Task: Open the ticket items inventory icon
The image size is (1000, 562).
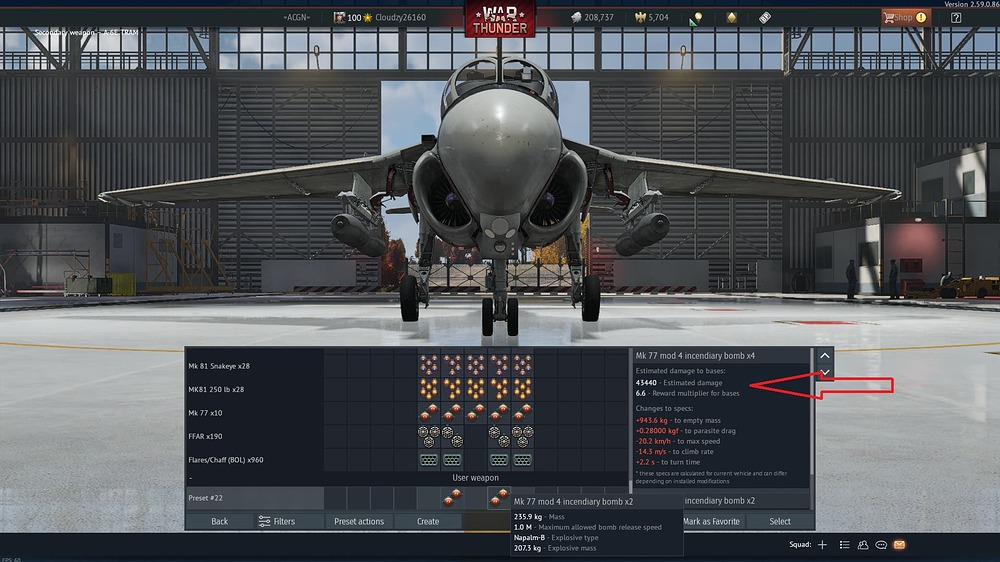Action: pyautogui.click(x=765, y=18)
